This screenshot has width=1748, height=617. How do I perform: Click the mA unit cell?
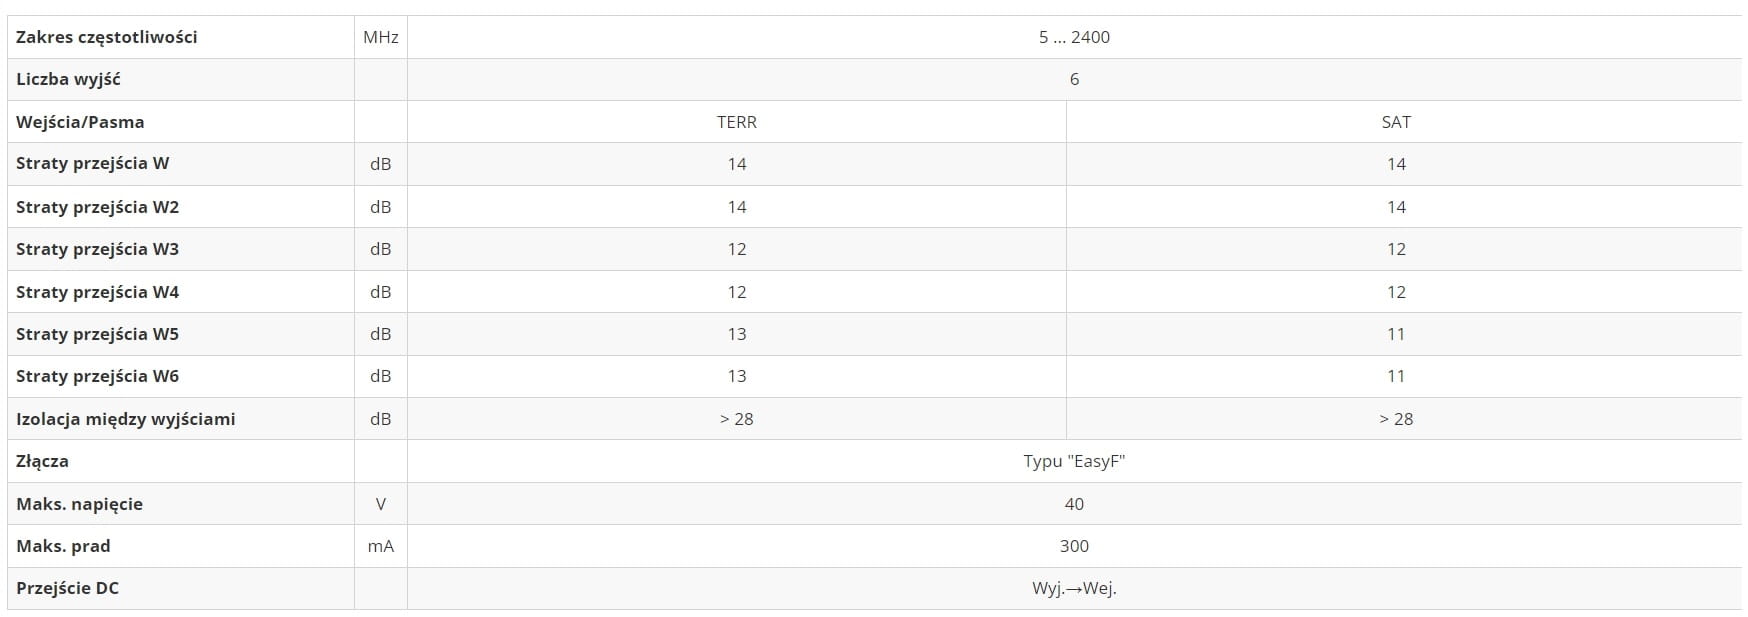pos(381,546)
